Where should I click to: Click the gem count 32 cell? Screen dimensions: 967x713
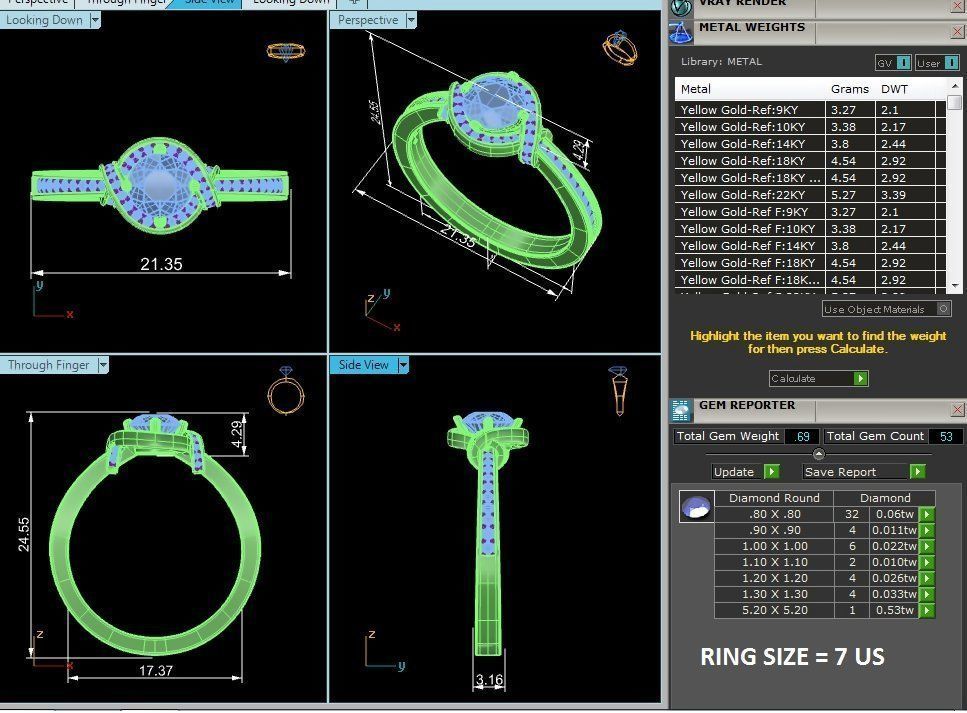point(852,514)
